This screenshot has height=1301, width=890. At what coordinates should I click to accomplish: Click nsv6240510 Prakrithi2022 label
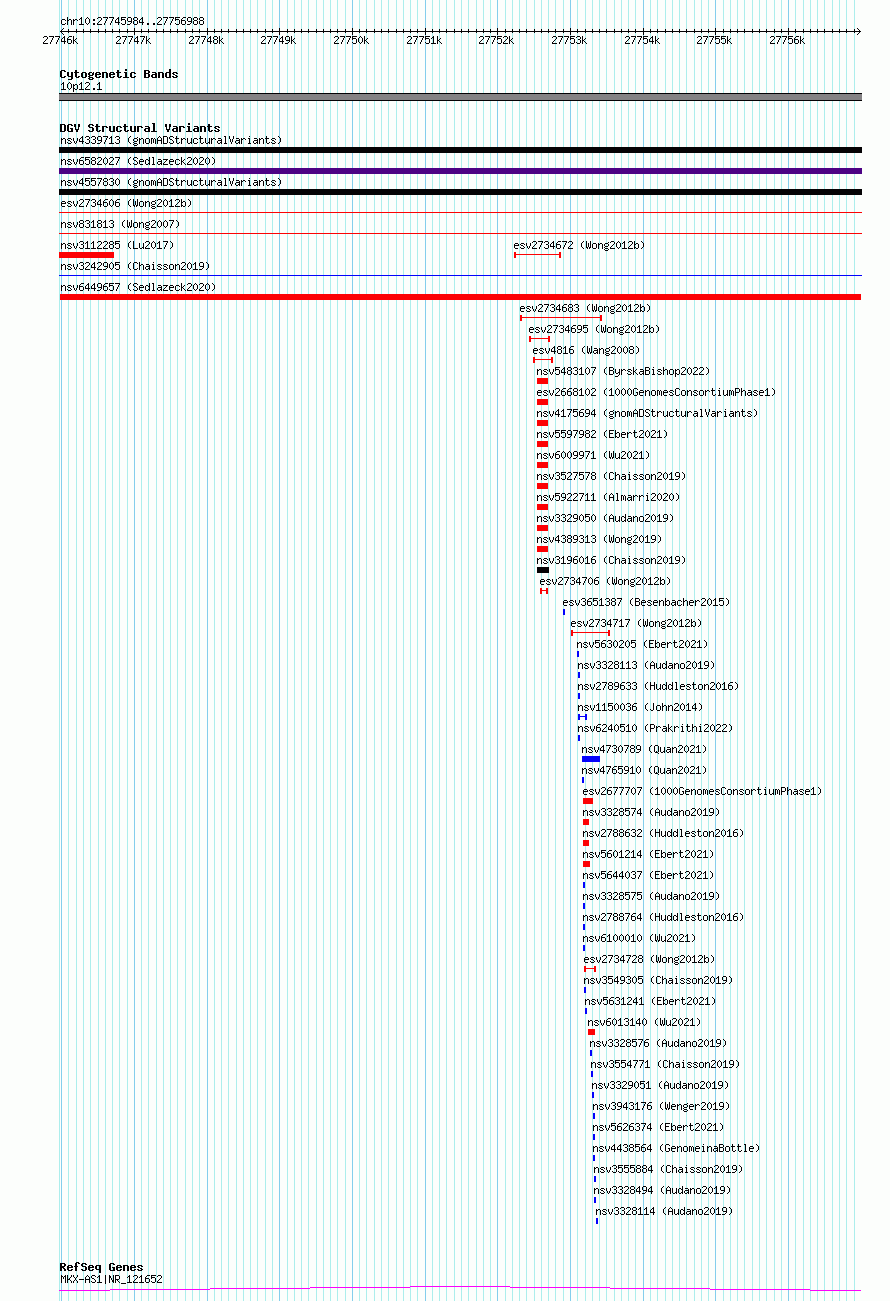[x=655, y=728]
